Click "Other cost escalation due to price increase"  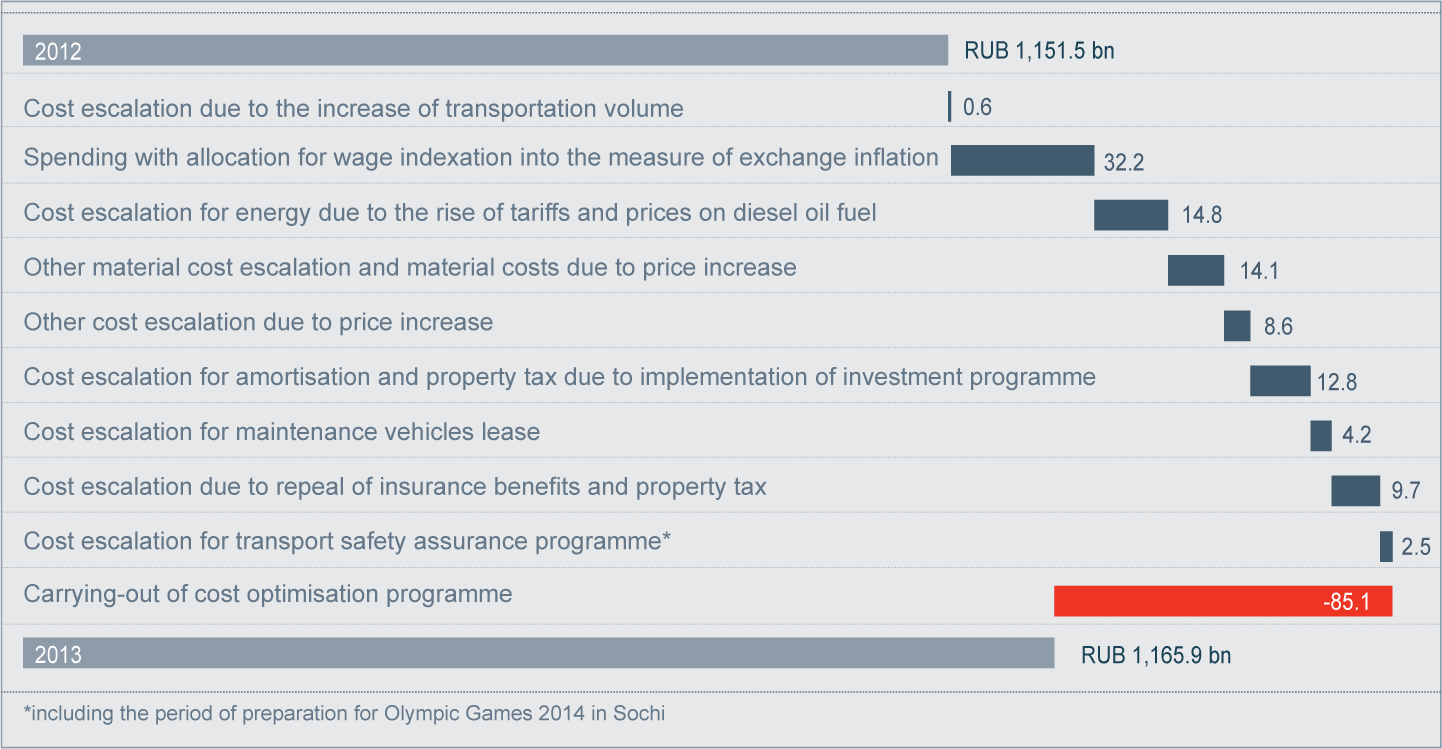point(258,322)
